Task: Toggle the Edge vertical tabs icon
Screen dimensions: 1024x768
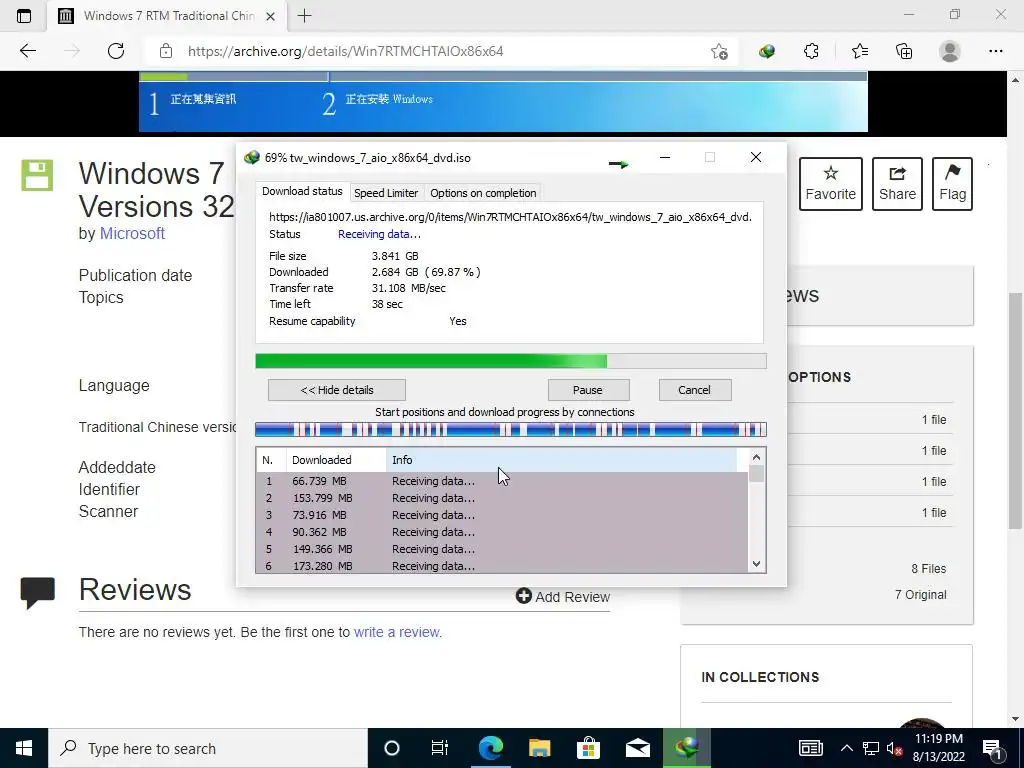Action: 24,16
